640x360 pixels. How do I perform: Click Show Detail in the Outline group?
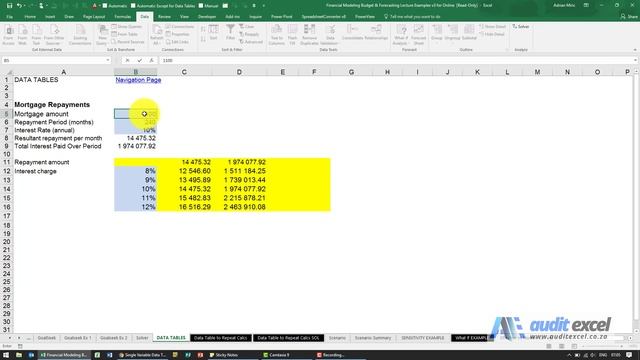click(492, 27)
